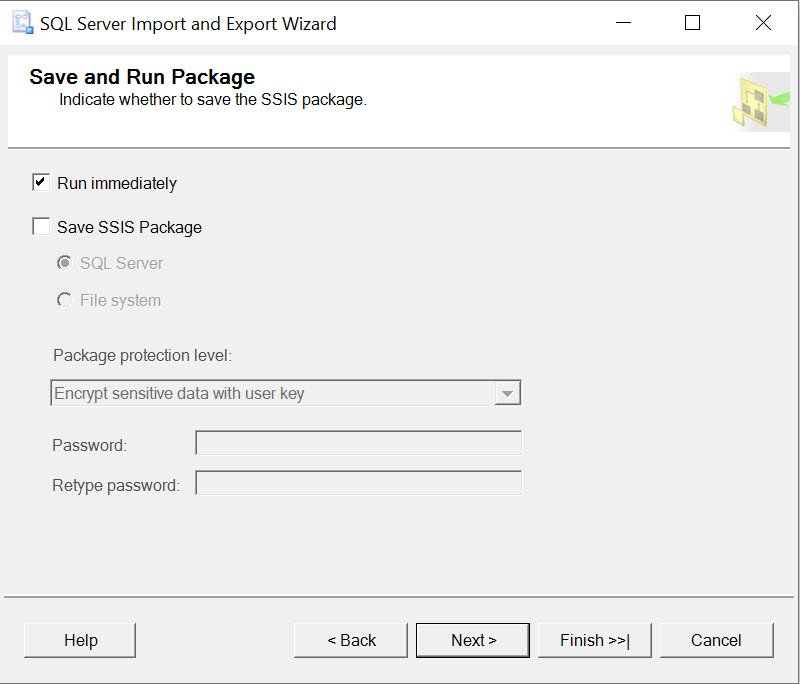Select the File system radio option

pos(64,300)
